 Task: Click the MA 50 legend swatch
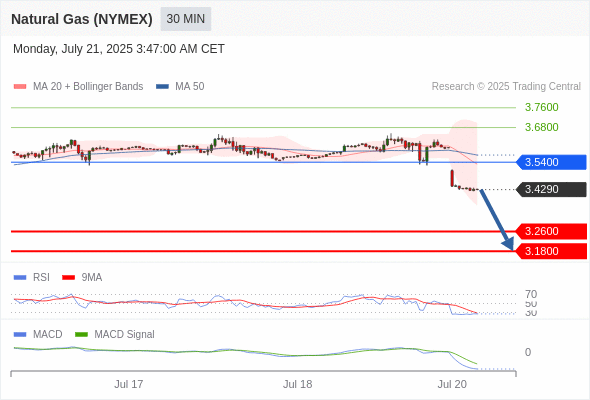click(x=163, y=87)
